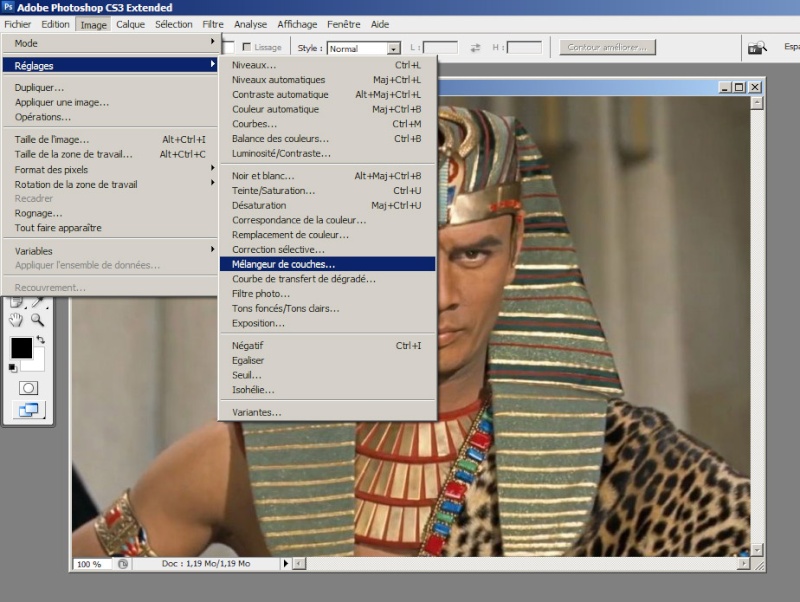Select the Réglages menu entry

[x=110, y=65]
